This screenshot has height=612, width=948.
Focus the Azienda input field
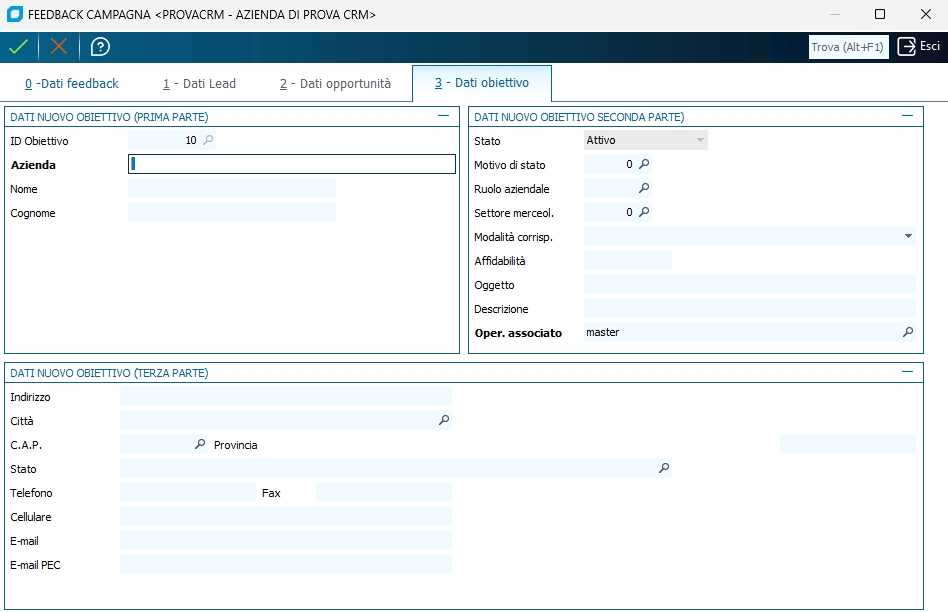coord(291,164)
